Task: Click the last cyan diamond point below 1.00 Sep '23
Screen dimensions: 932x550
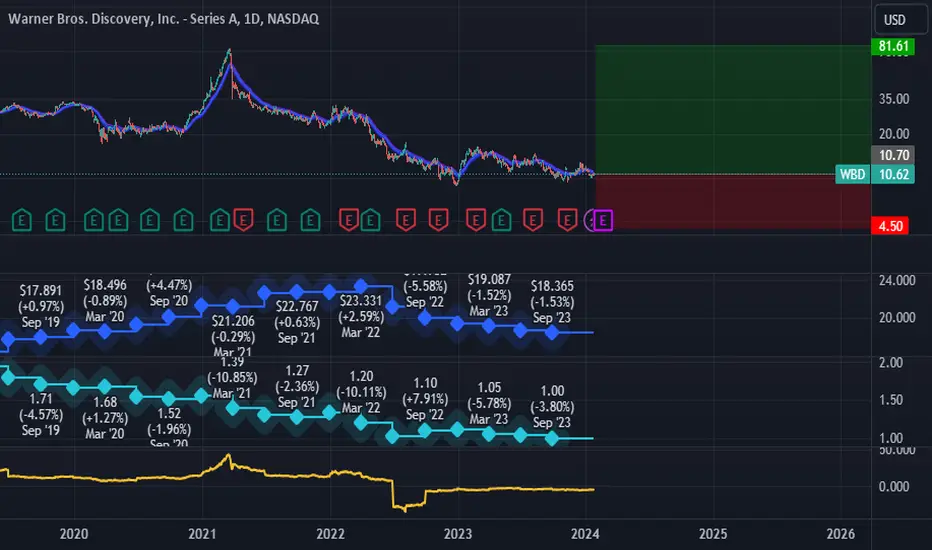Action: [552, 438]
